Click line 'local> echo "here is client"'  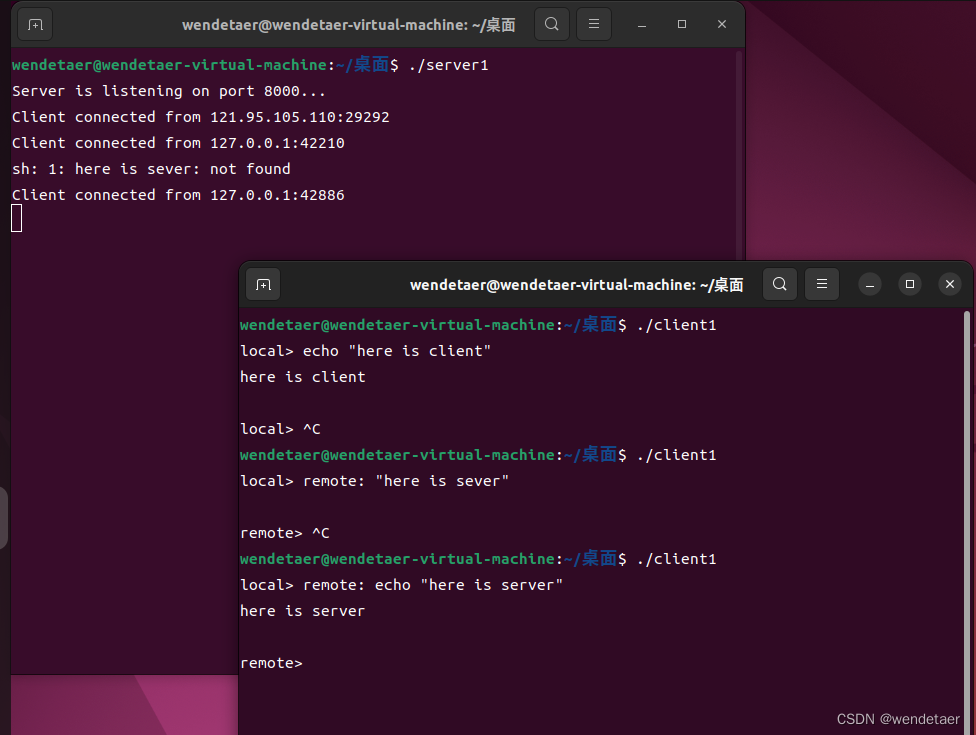(x=365, y=351)
